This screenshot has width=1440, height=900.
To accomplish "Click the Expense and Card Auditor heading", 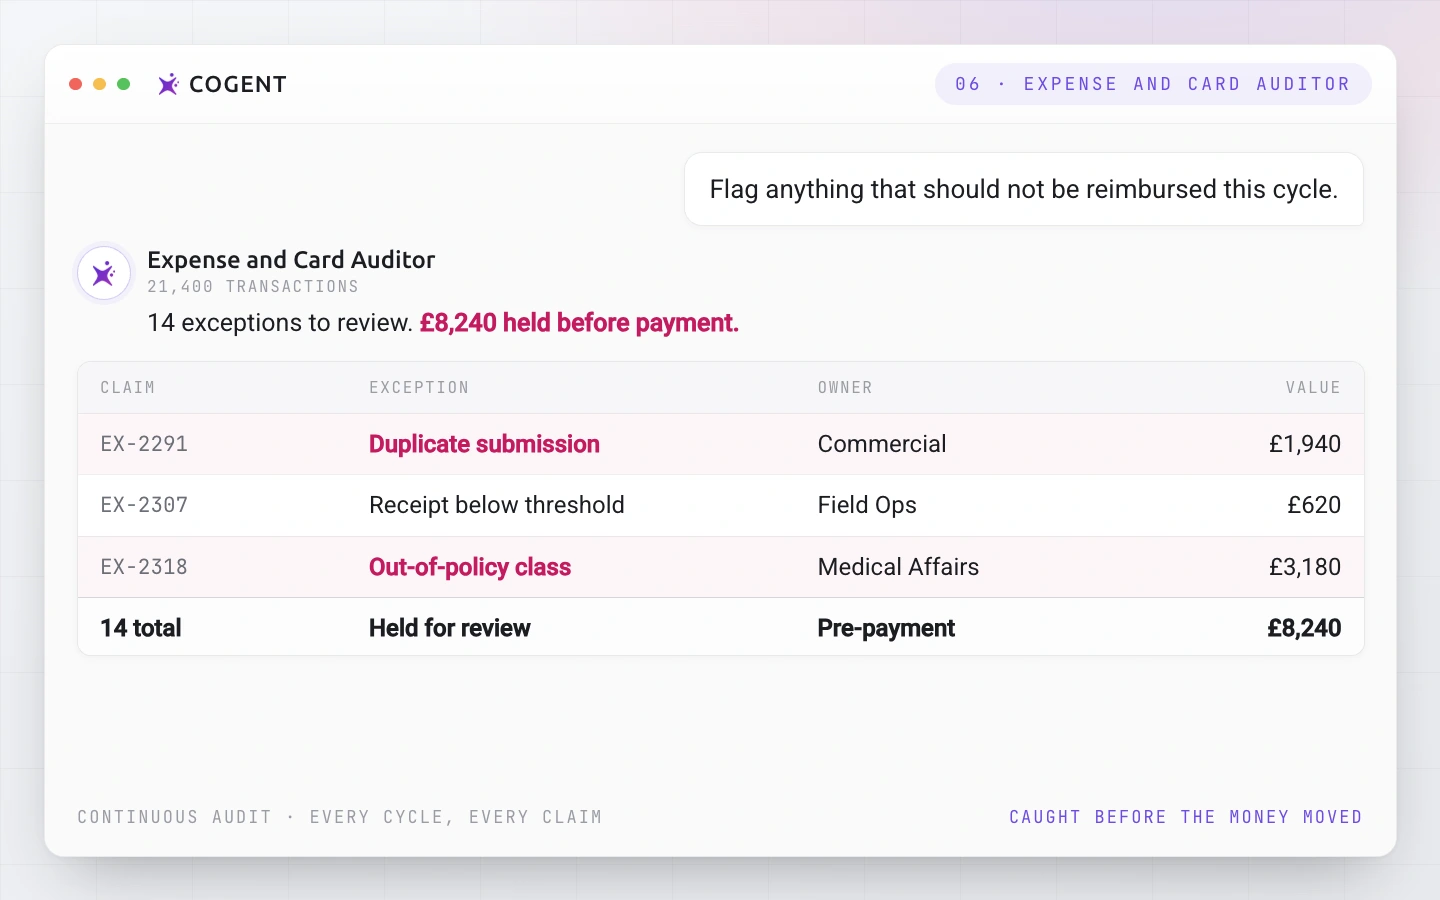I will point(291,260).
